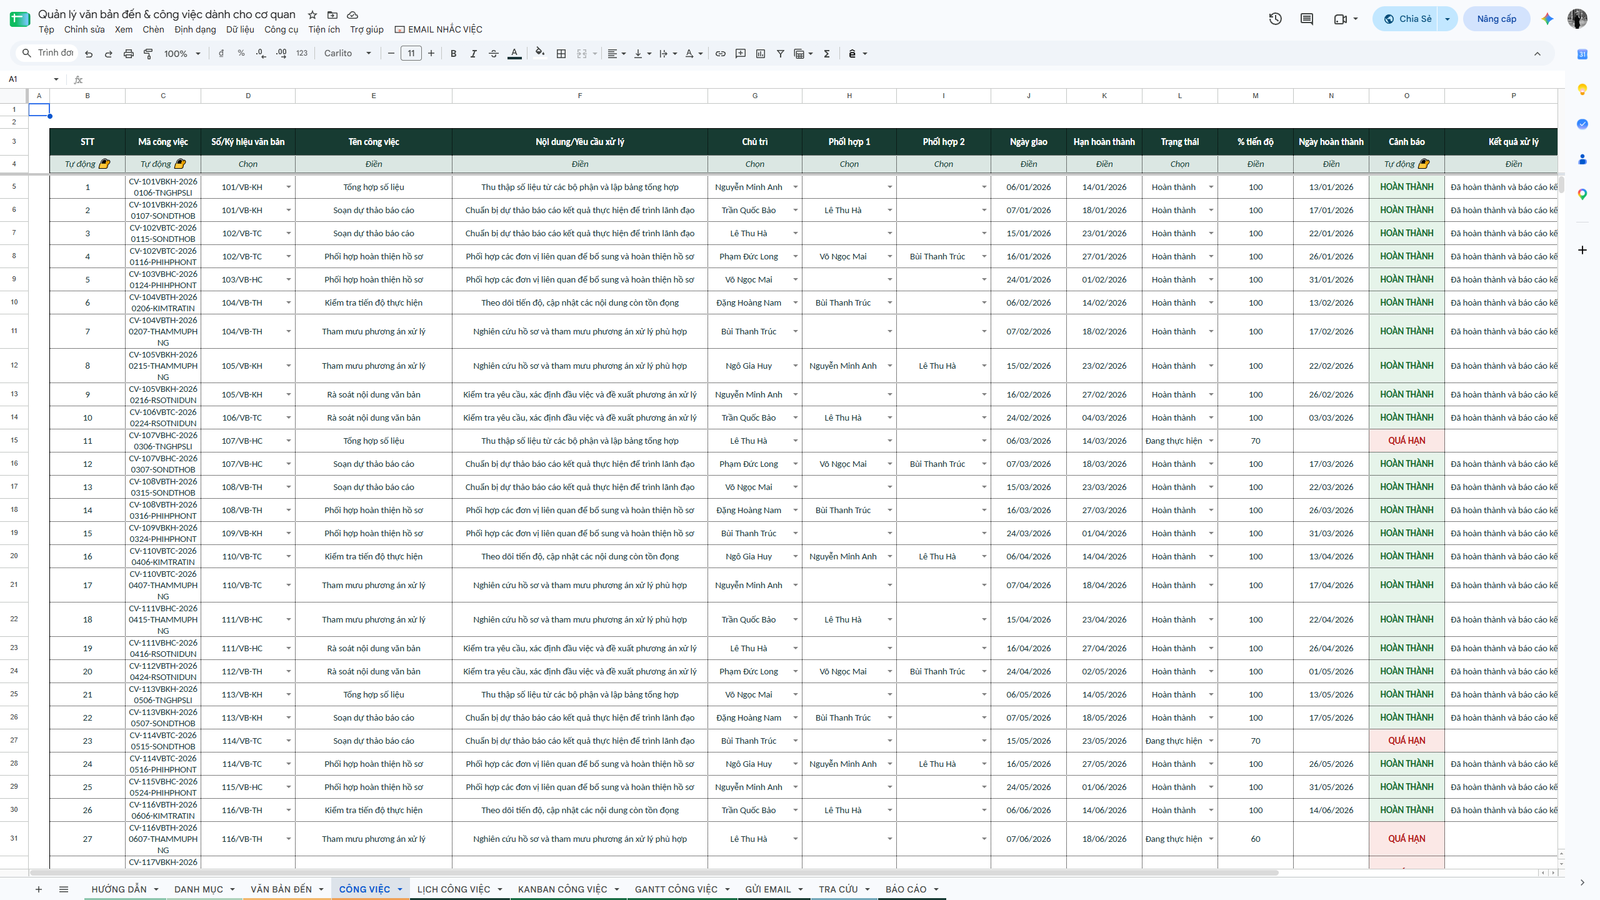Screen dimensions: 1600x900
Task: Open the Google Calendar side panel
Action: (x=1582, y=54)
